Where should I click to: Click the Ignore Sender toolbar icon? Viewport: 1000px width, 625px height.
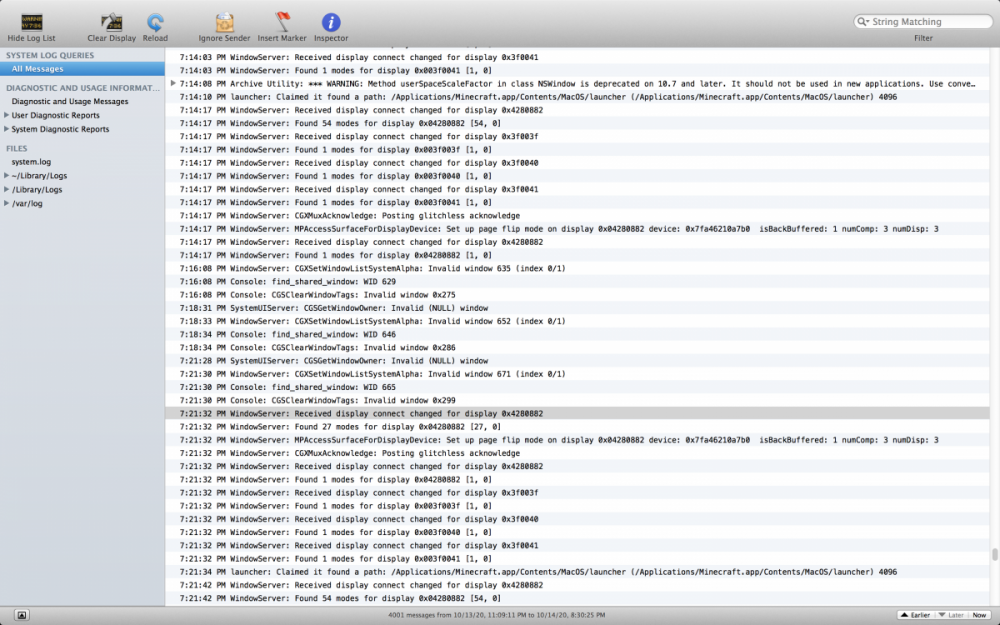click(x=225, y=22)
